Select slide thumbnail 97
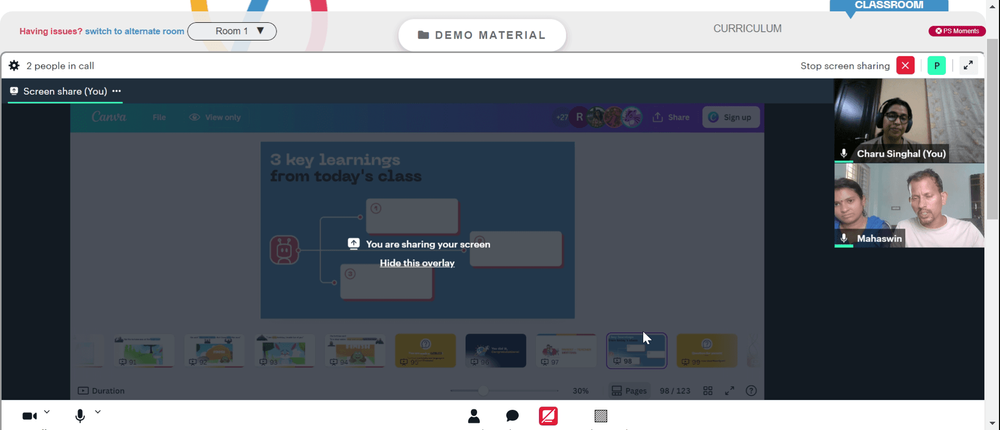The image size is (1000, 430). [x=566, y=350]
